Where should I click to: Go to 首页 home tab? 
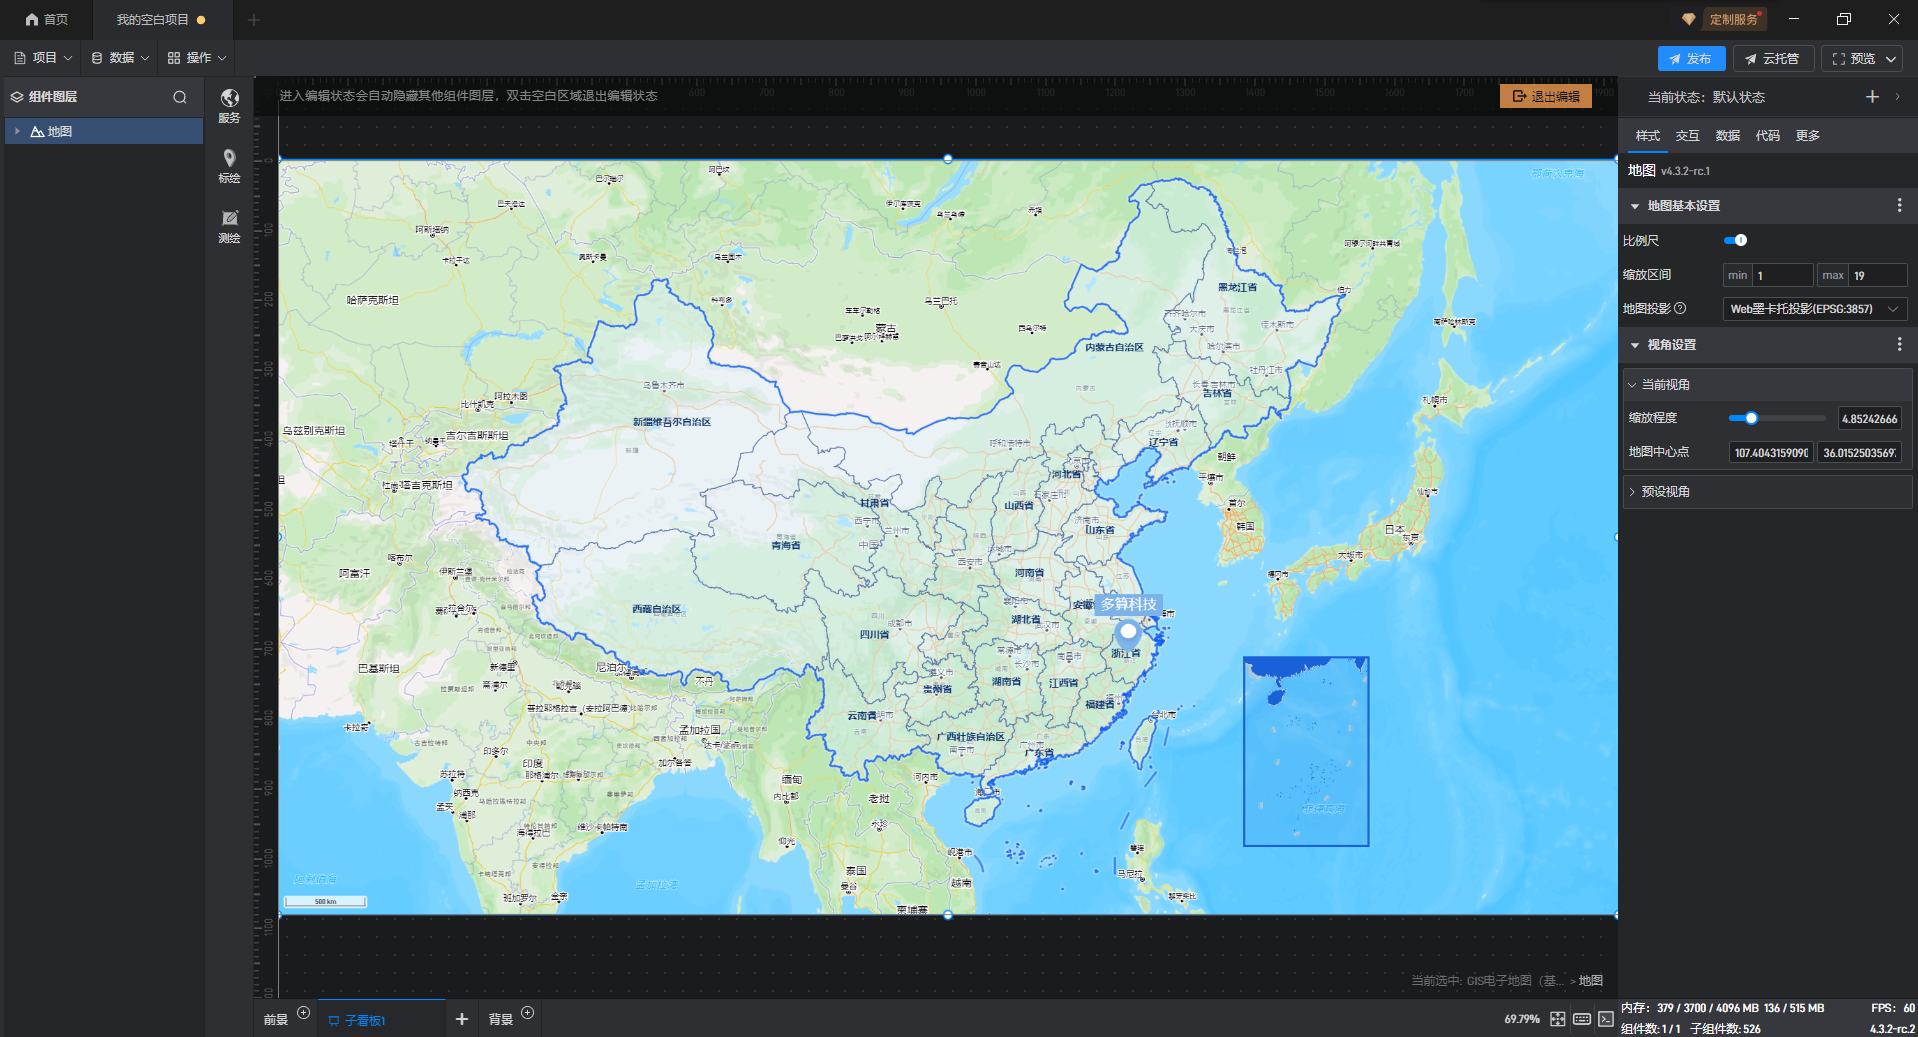(47, 19)
